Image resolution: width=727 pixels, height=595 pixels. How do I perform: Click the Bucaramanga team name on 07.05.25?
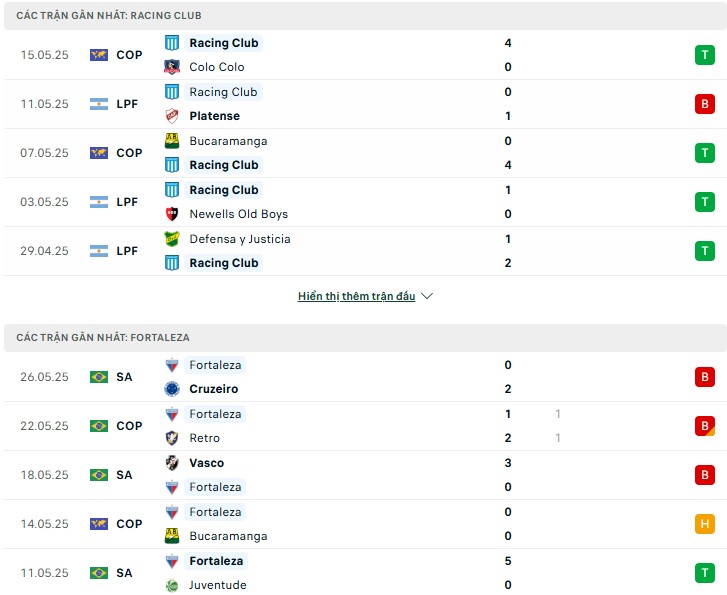pyautogui.click(x=228, y=141)
